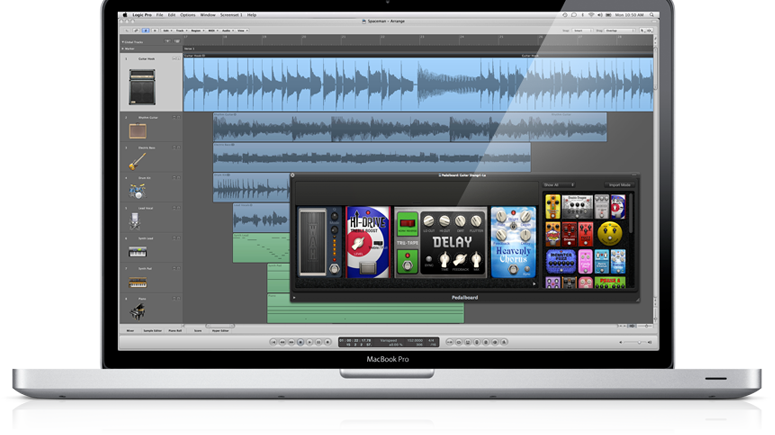Select the Drum Kit track icon

point(137,191)
